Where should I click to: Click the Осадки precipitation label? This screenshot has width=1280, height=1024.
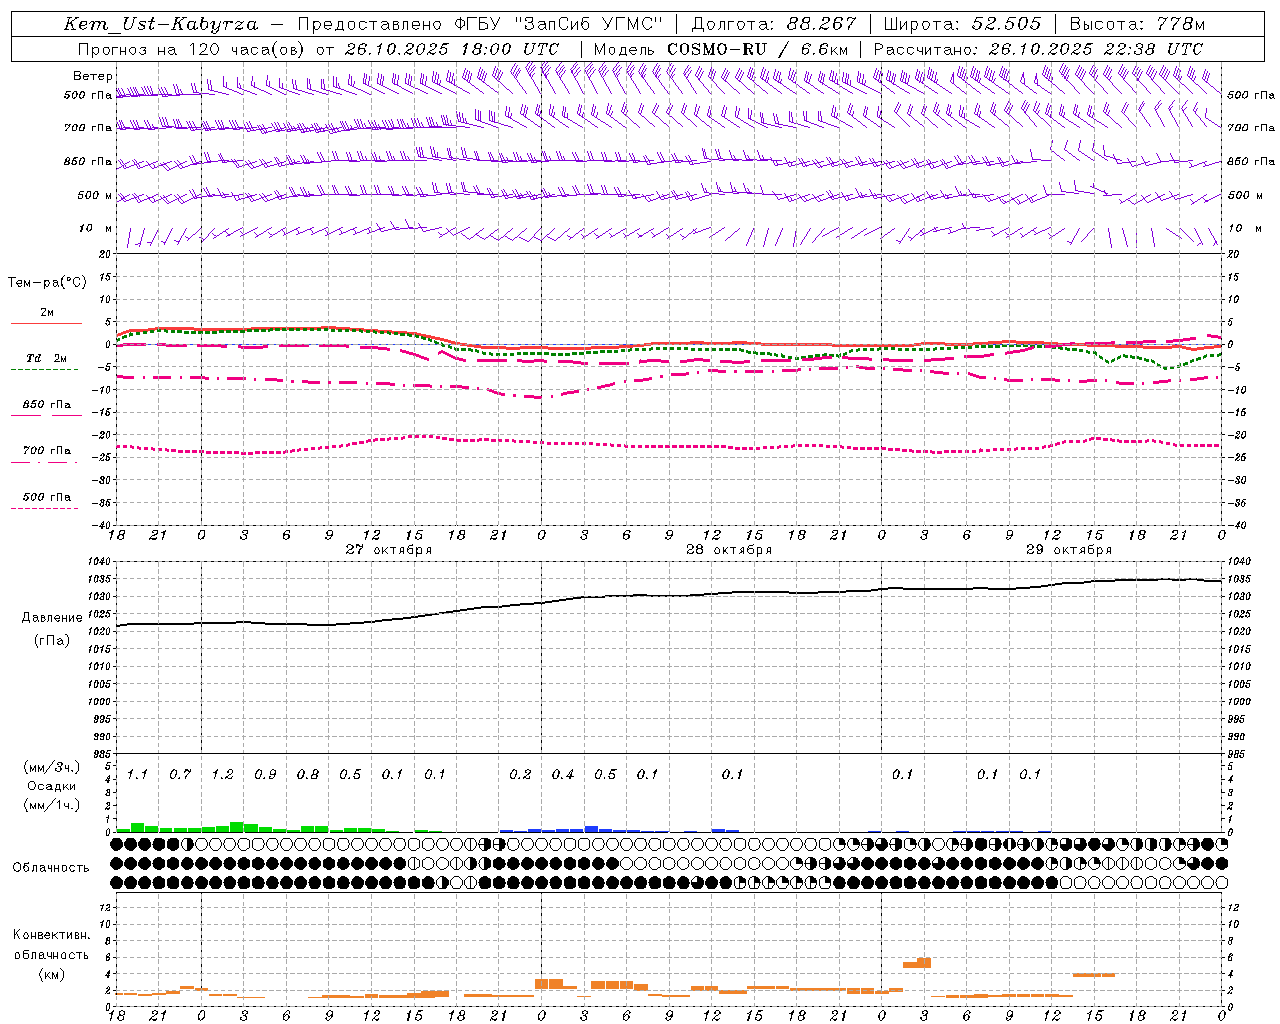51,786
